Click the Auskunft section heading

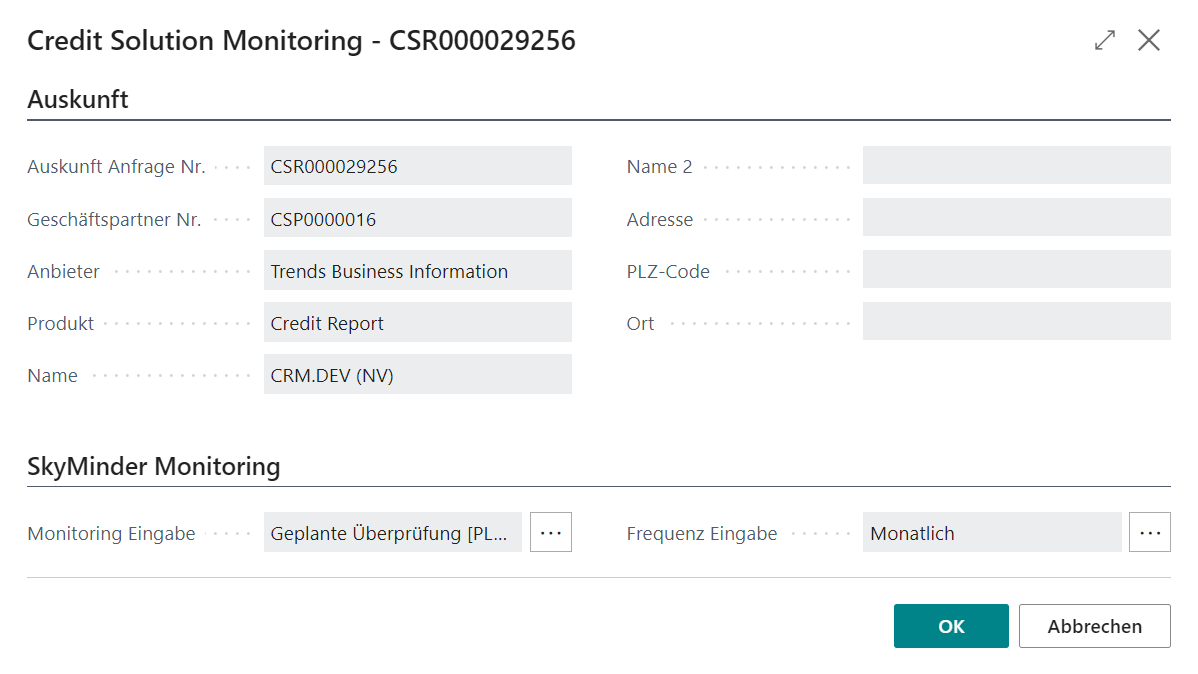pyautogui.click(x=78, y=99)
